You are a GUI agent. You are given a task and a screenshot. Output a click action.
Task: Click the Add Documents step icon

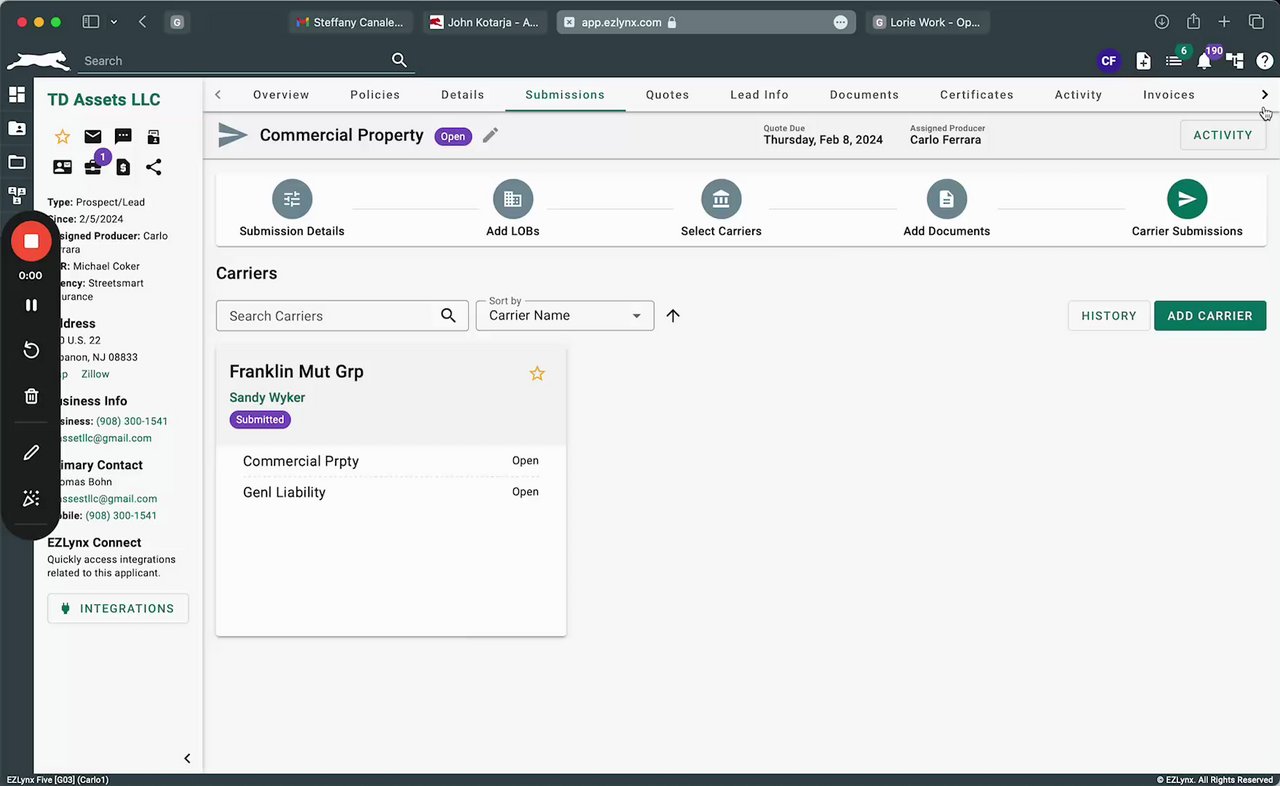(x=946, y=199)
